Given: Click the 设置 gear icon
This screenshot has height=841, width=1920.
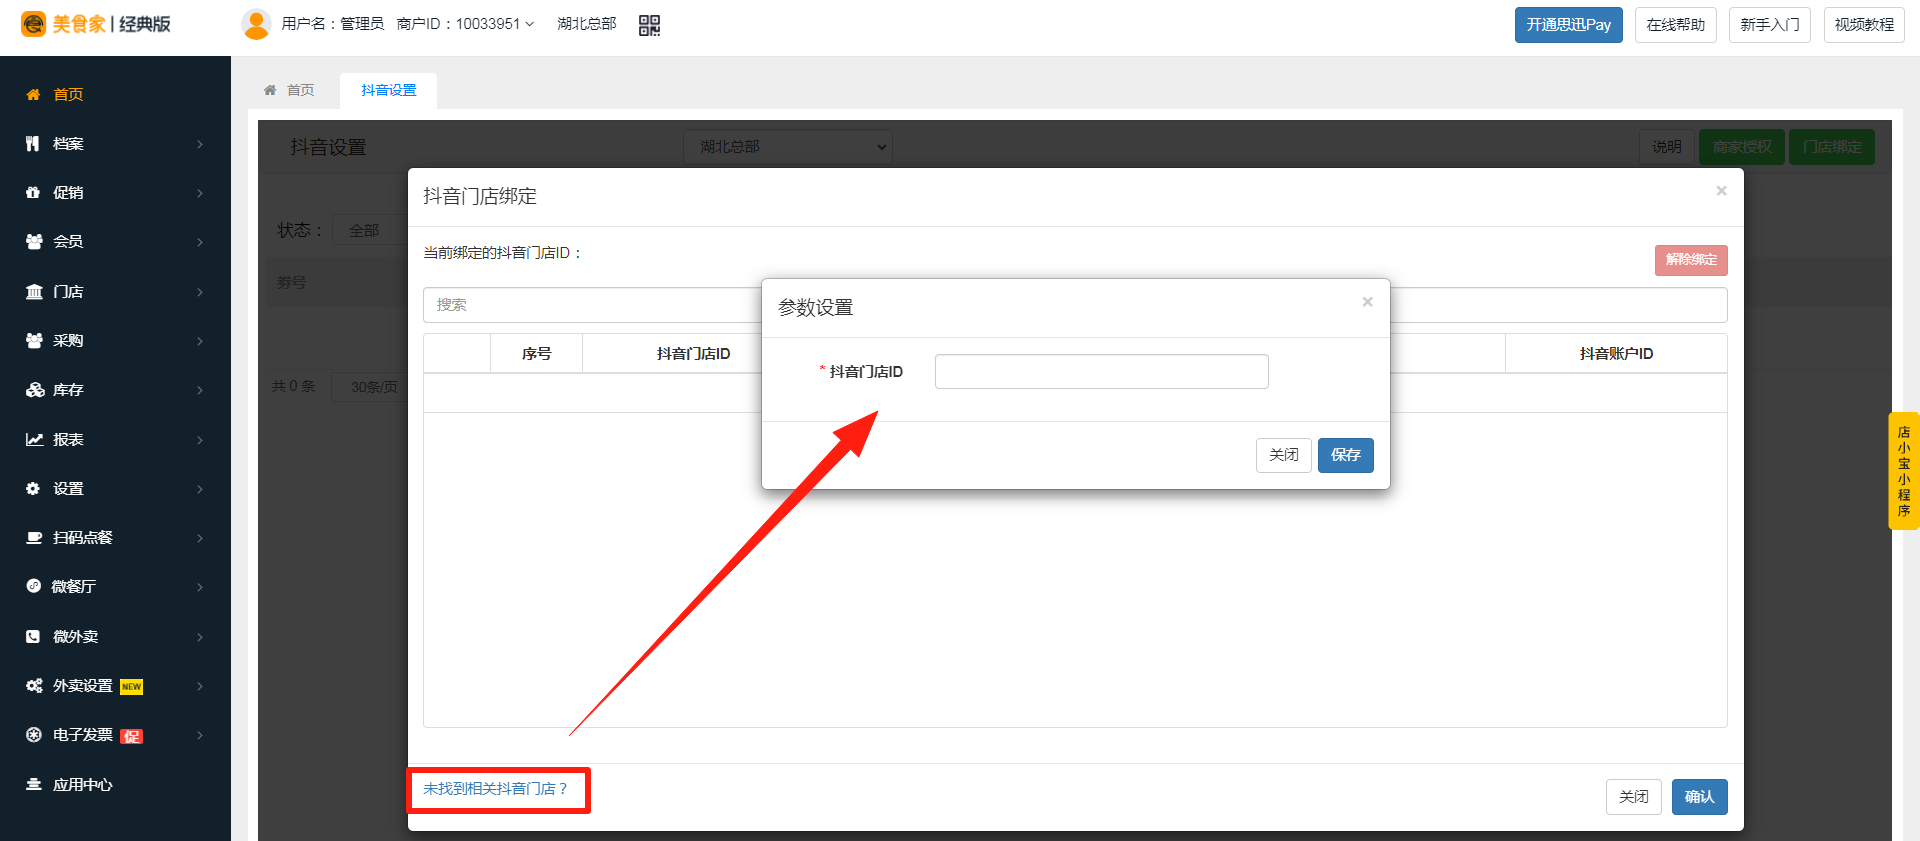Looking at the screenshot, I should (x=33, y=489).
